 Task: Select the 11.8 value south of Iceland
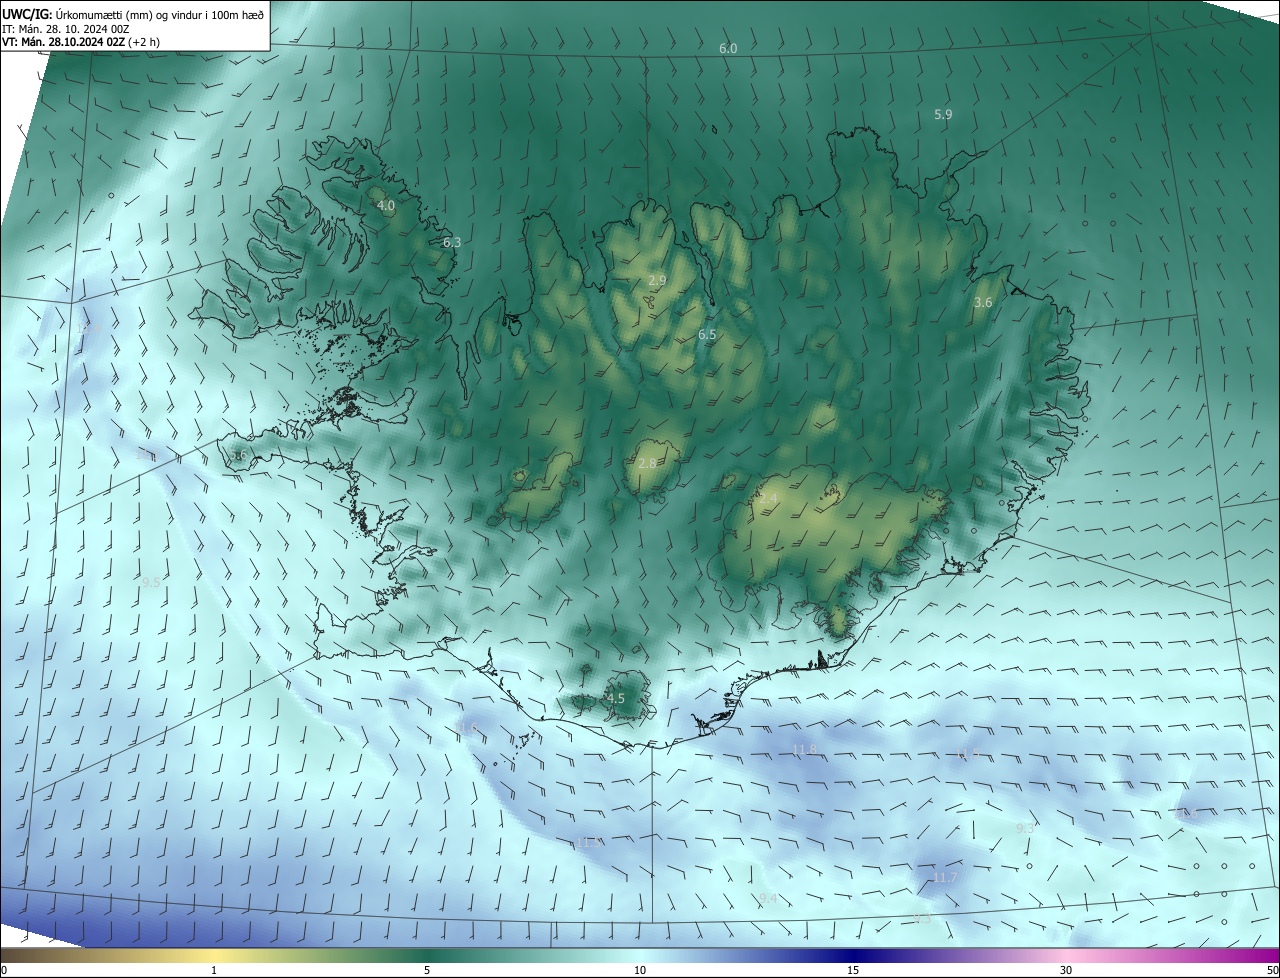point(804,750)
